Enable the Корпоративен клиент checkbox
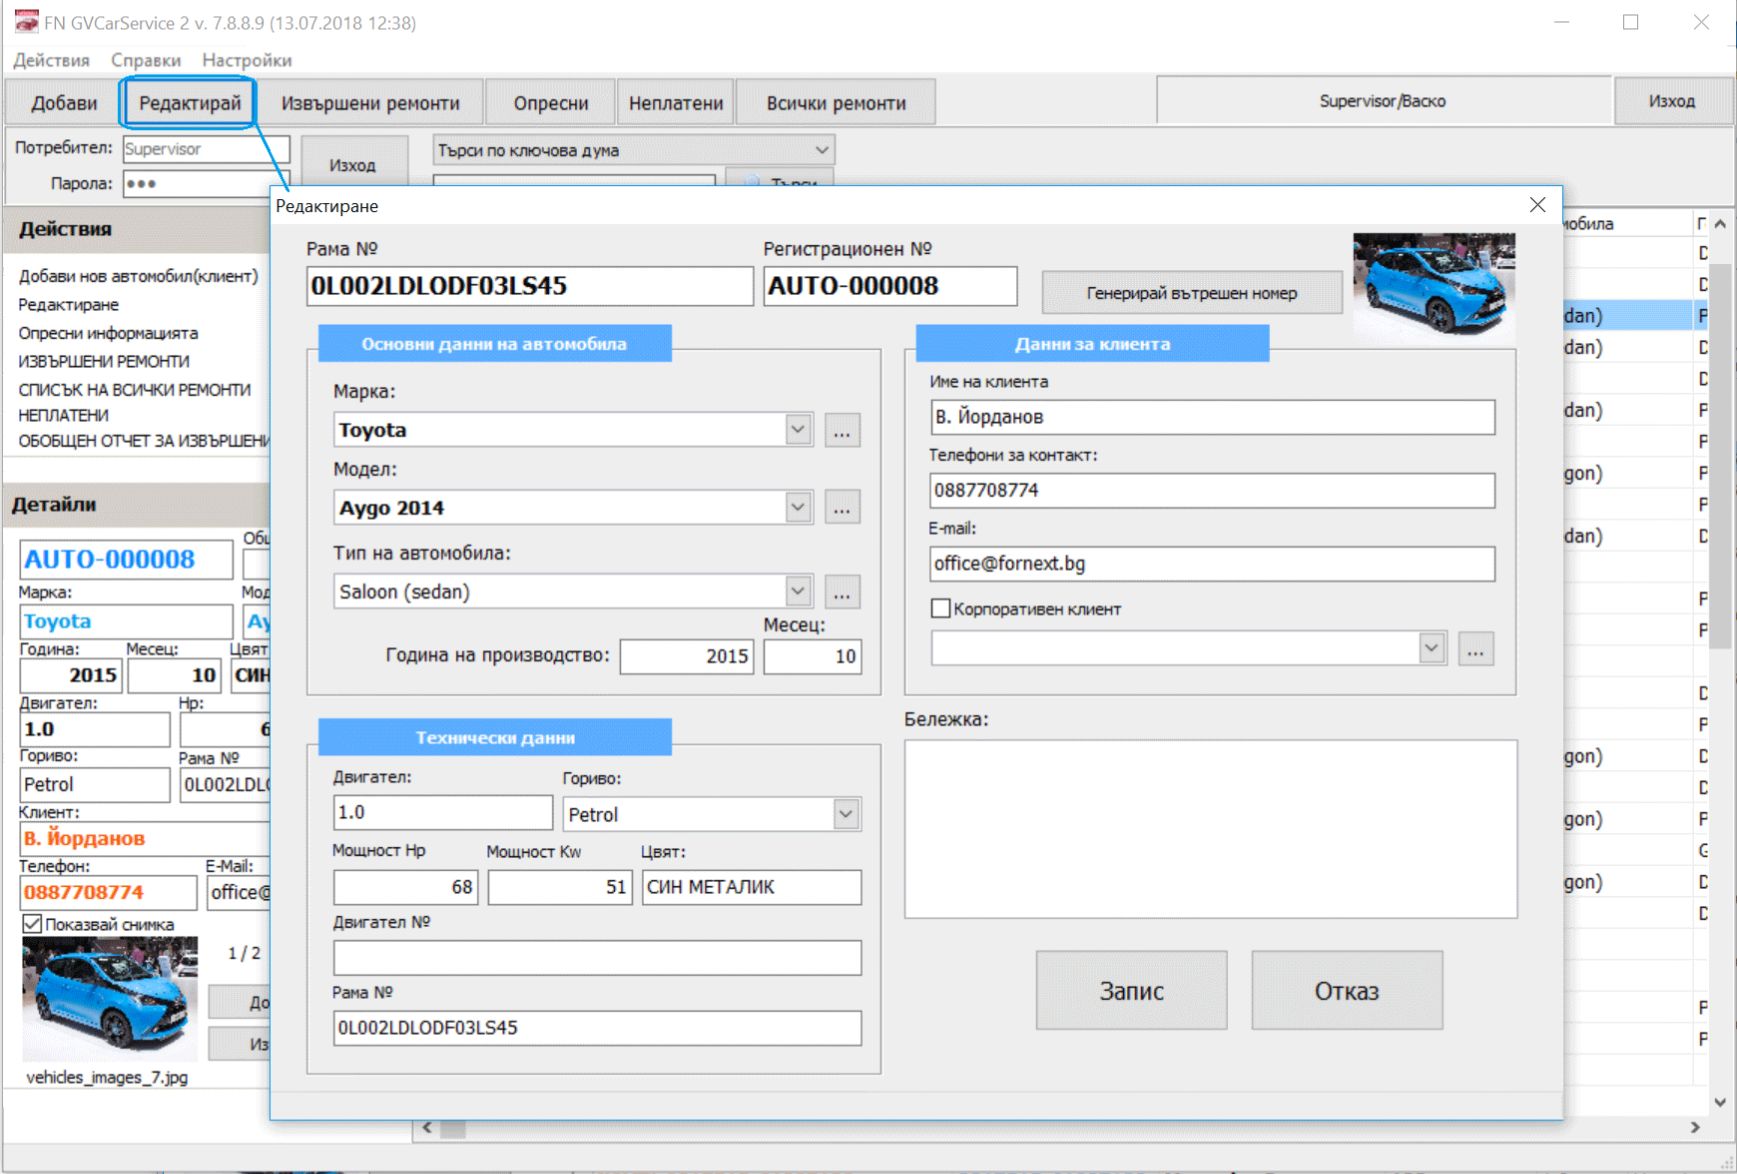Viewport: 1737px width, 1174px height. 941,608
